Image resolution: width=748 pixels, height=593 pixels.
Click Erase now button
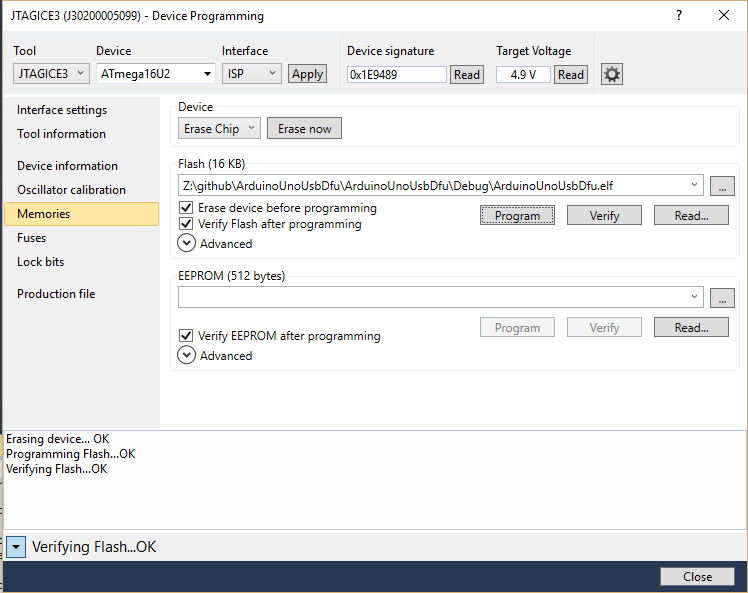[304, 129]
